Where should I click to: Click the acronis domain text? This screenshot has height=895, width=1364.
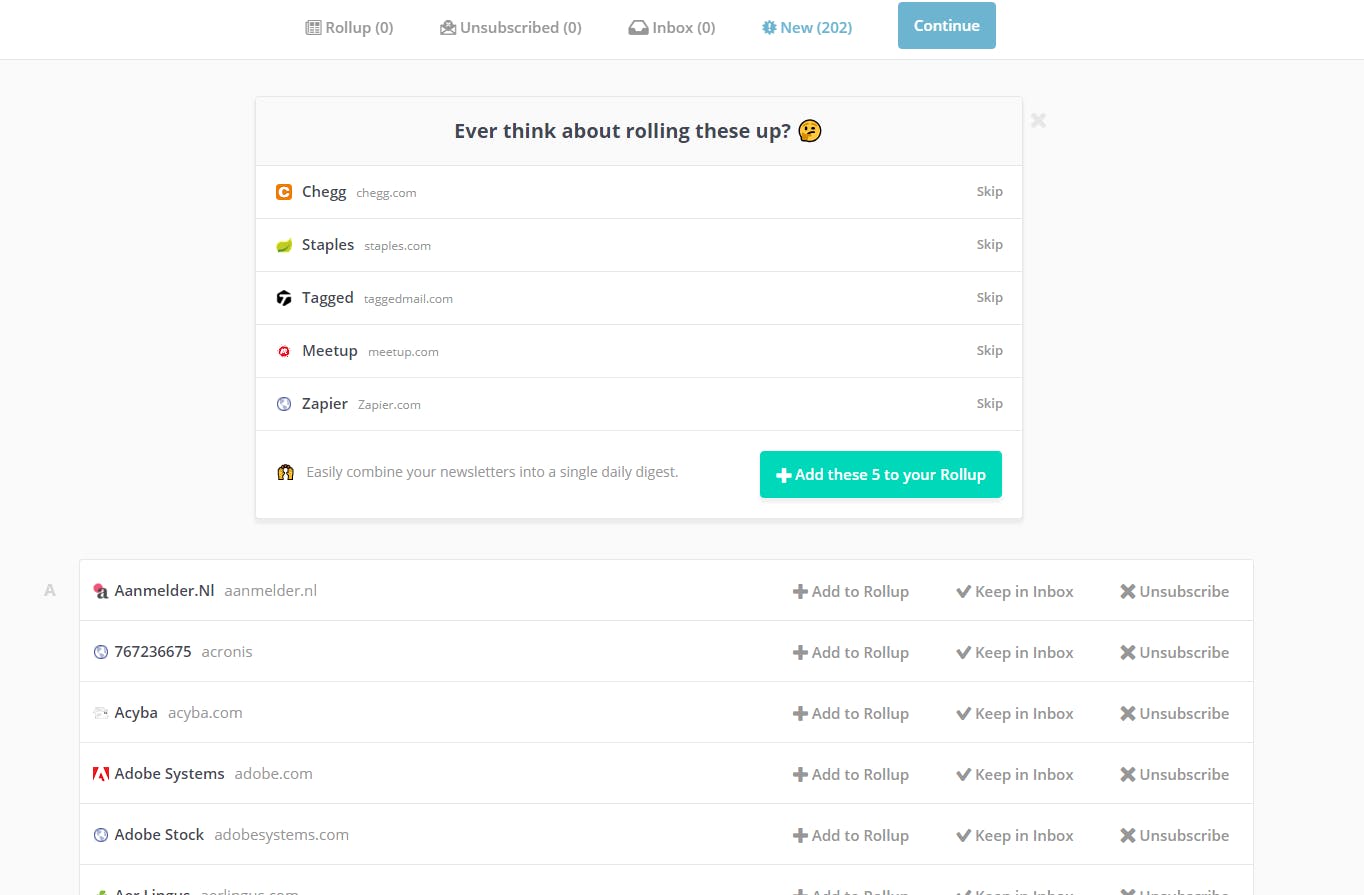click(x=227, y=652)
